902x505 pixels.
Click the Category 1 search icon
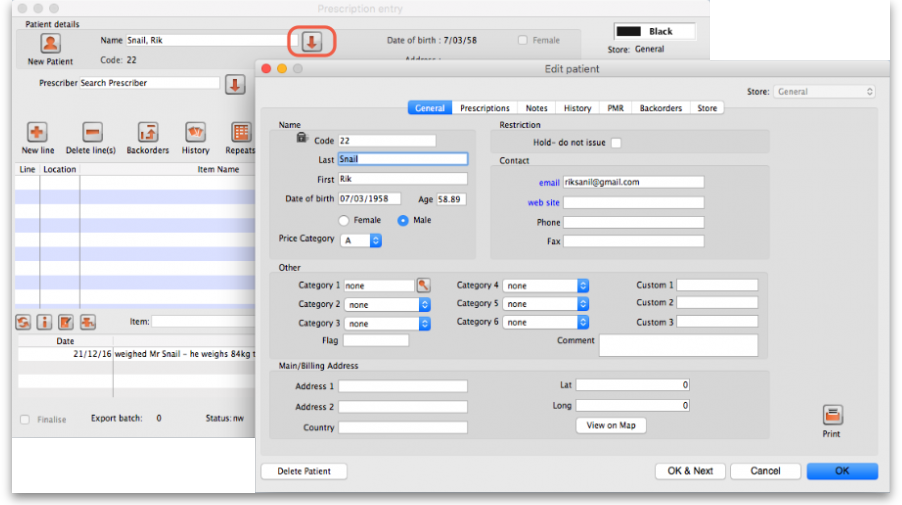pyautogui.click(x=424, y=286)
